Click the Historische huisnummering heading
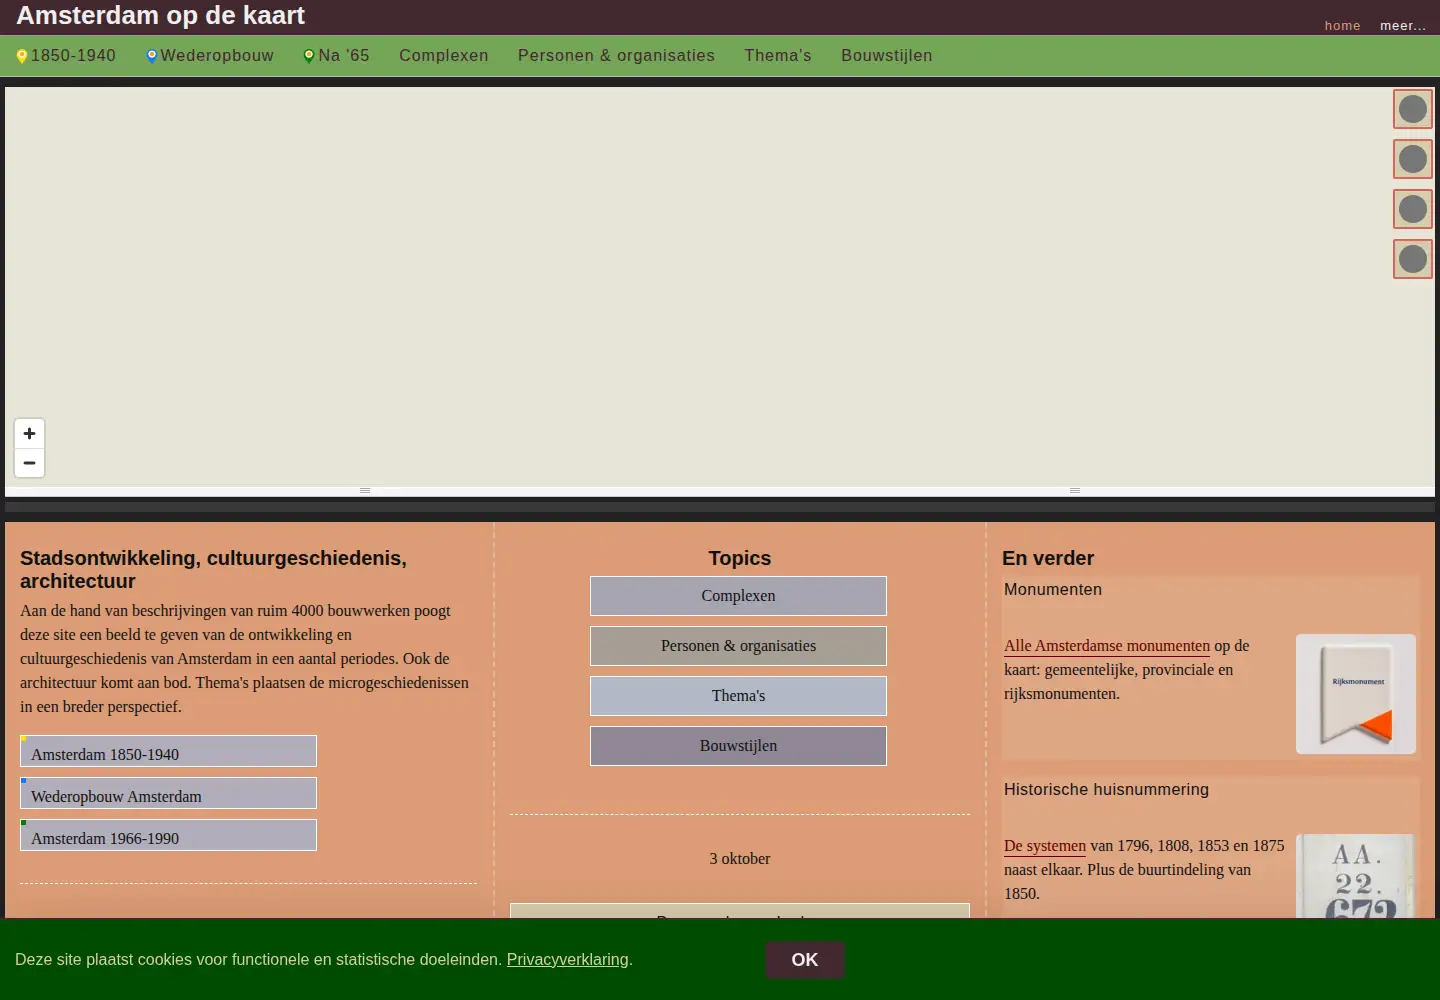 tap(1106, 790)
